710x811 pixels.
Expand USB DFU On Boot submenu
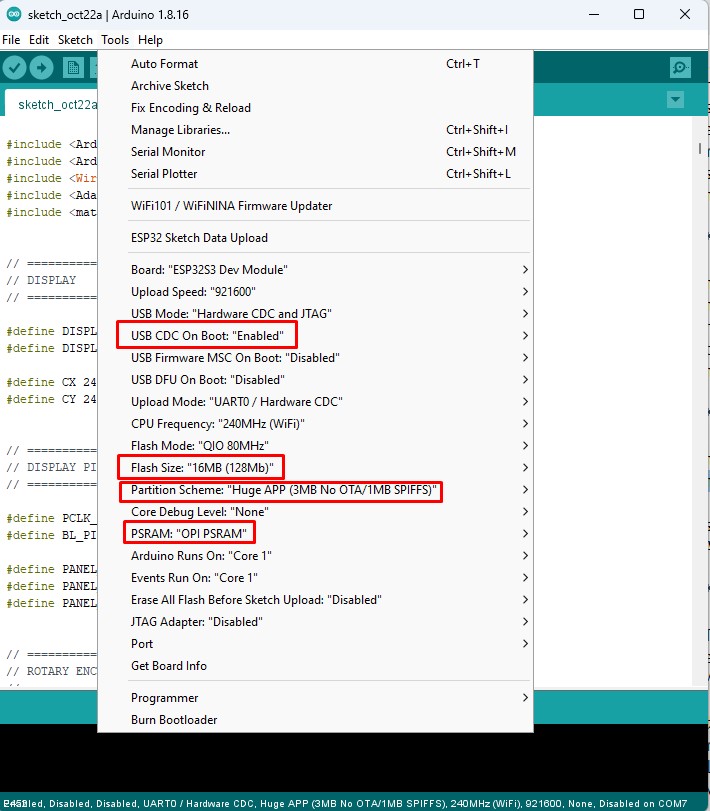point(315,380)
